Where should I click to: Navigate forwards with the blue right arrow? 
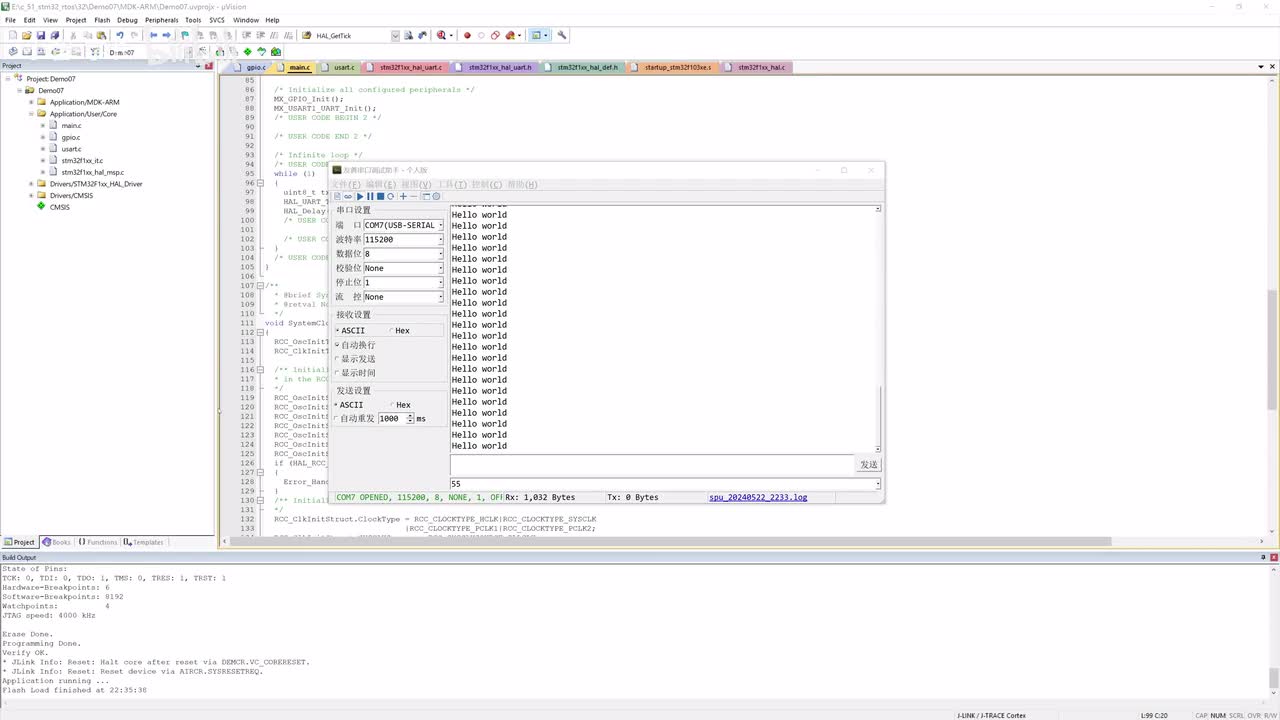[x=167, y=35]
